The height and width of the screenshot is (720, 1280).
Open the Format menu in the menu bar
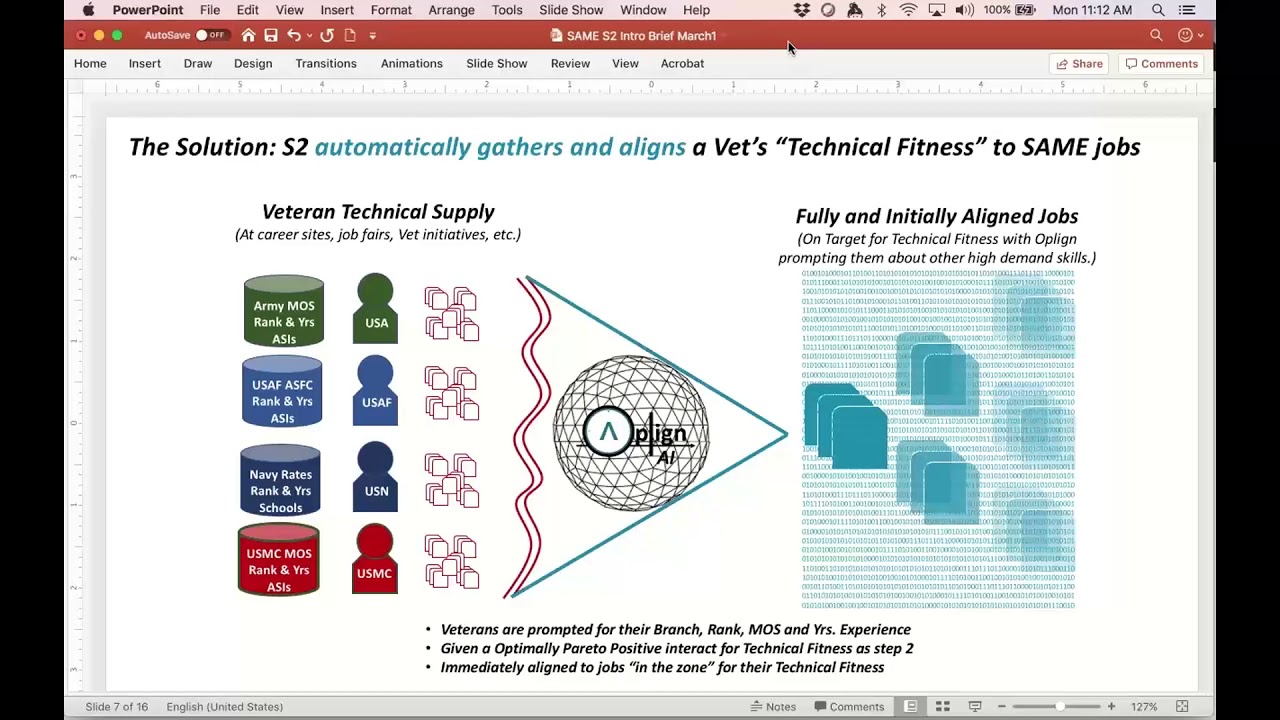click(x=391, y=10)
